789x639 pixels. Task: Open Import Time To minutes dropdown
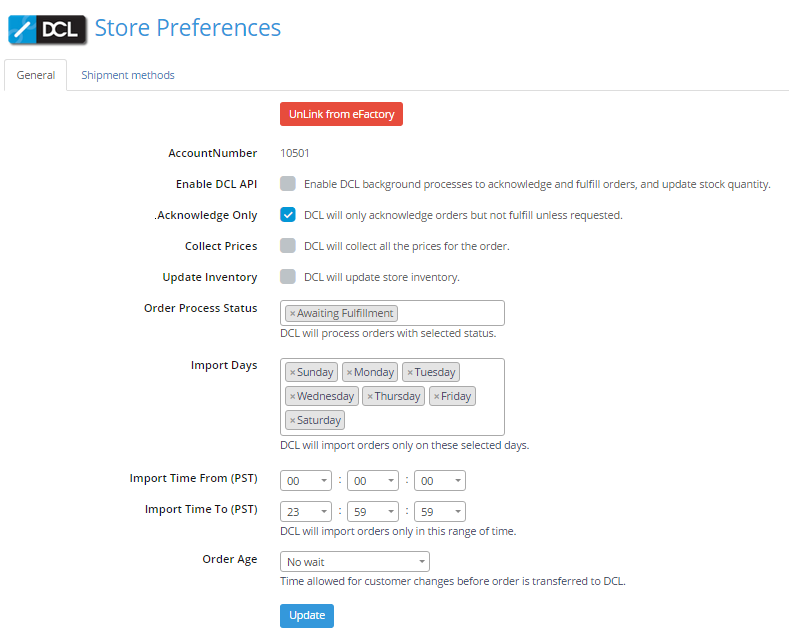point(373,512)
